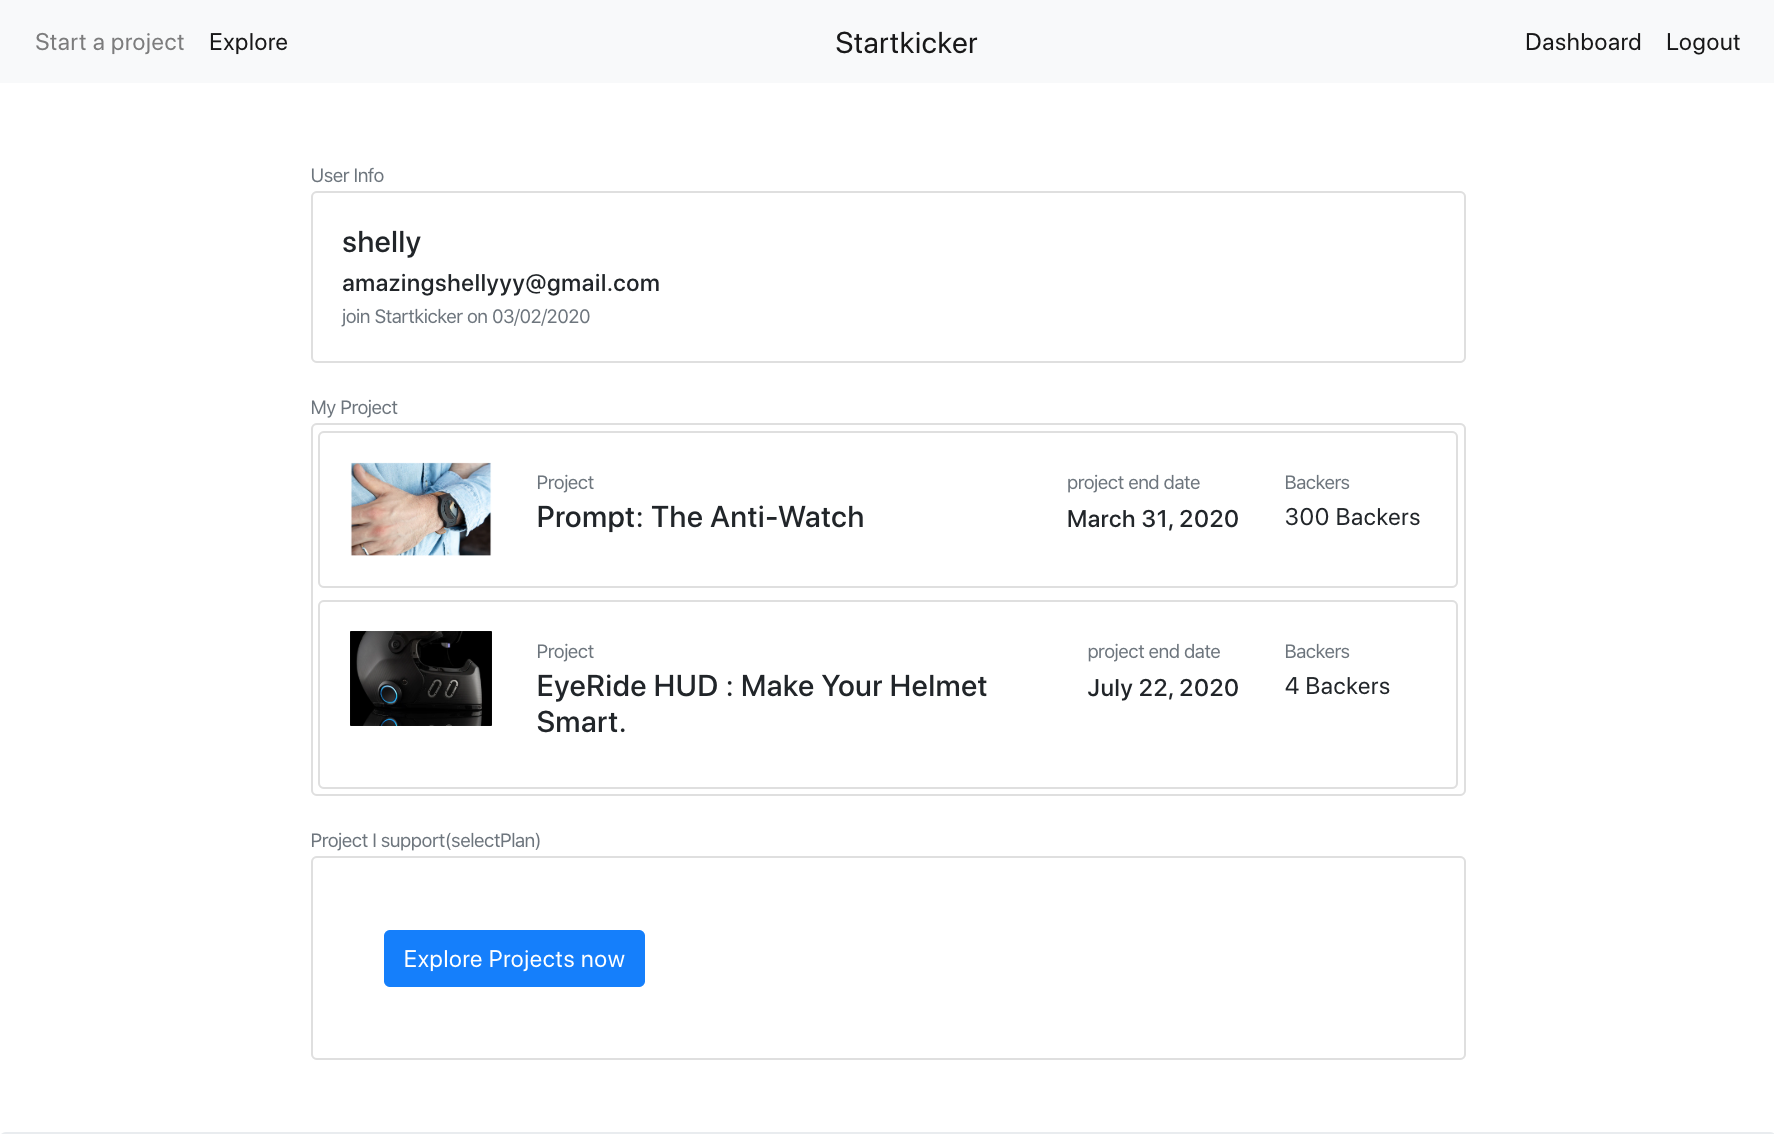This screenshot has height=1134, width=1774.
Task: Click the My Project section label
Action: click(354, 408)
